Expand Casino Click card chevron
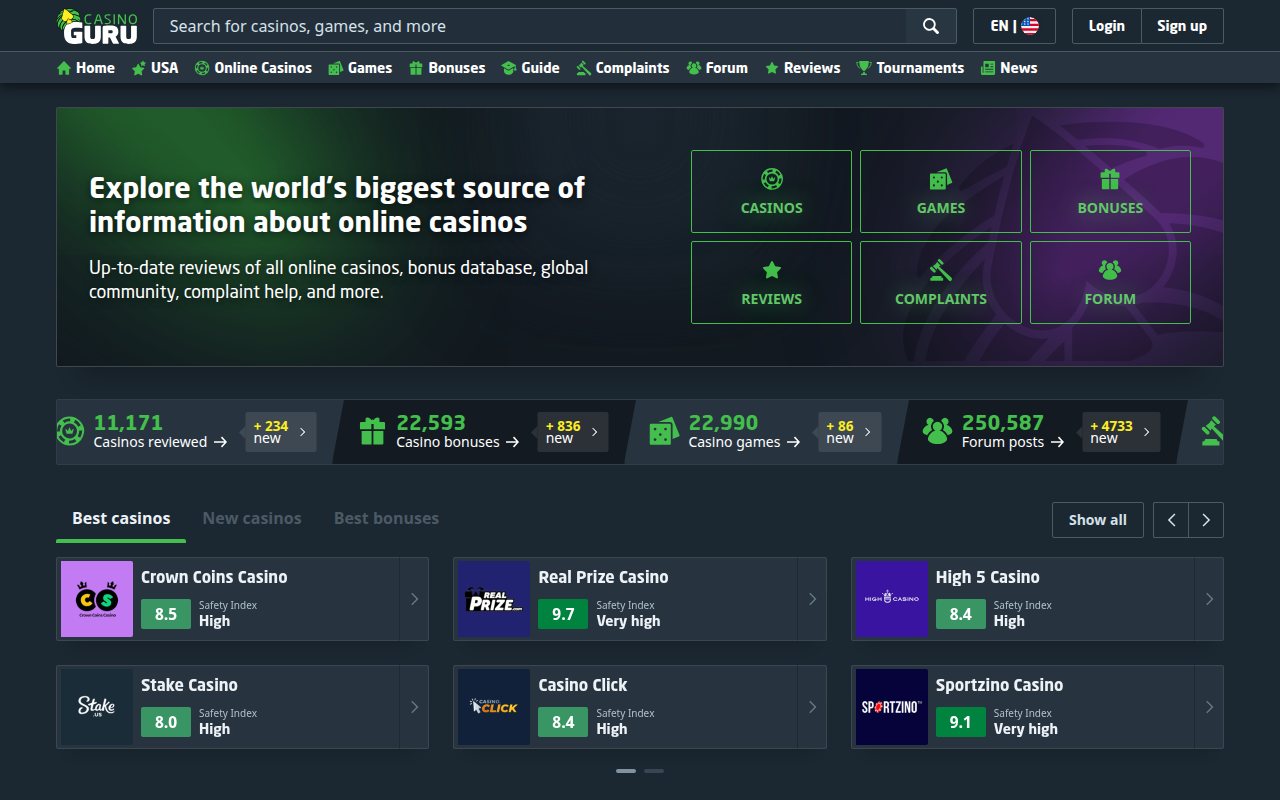The height and width of the screenshot is (800, 1280). click(x=812, y=707)
